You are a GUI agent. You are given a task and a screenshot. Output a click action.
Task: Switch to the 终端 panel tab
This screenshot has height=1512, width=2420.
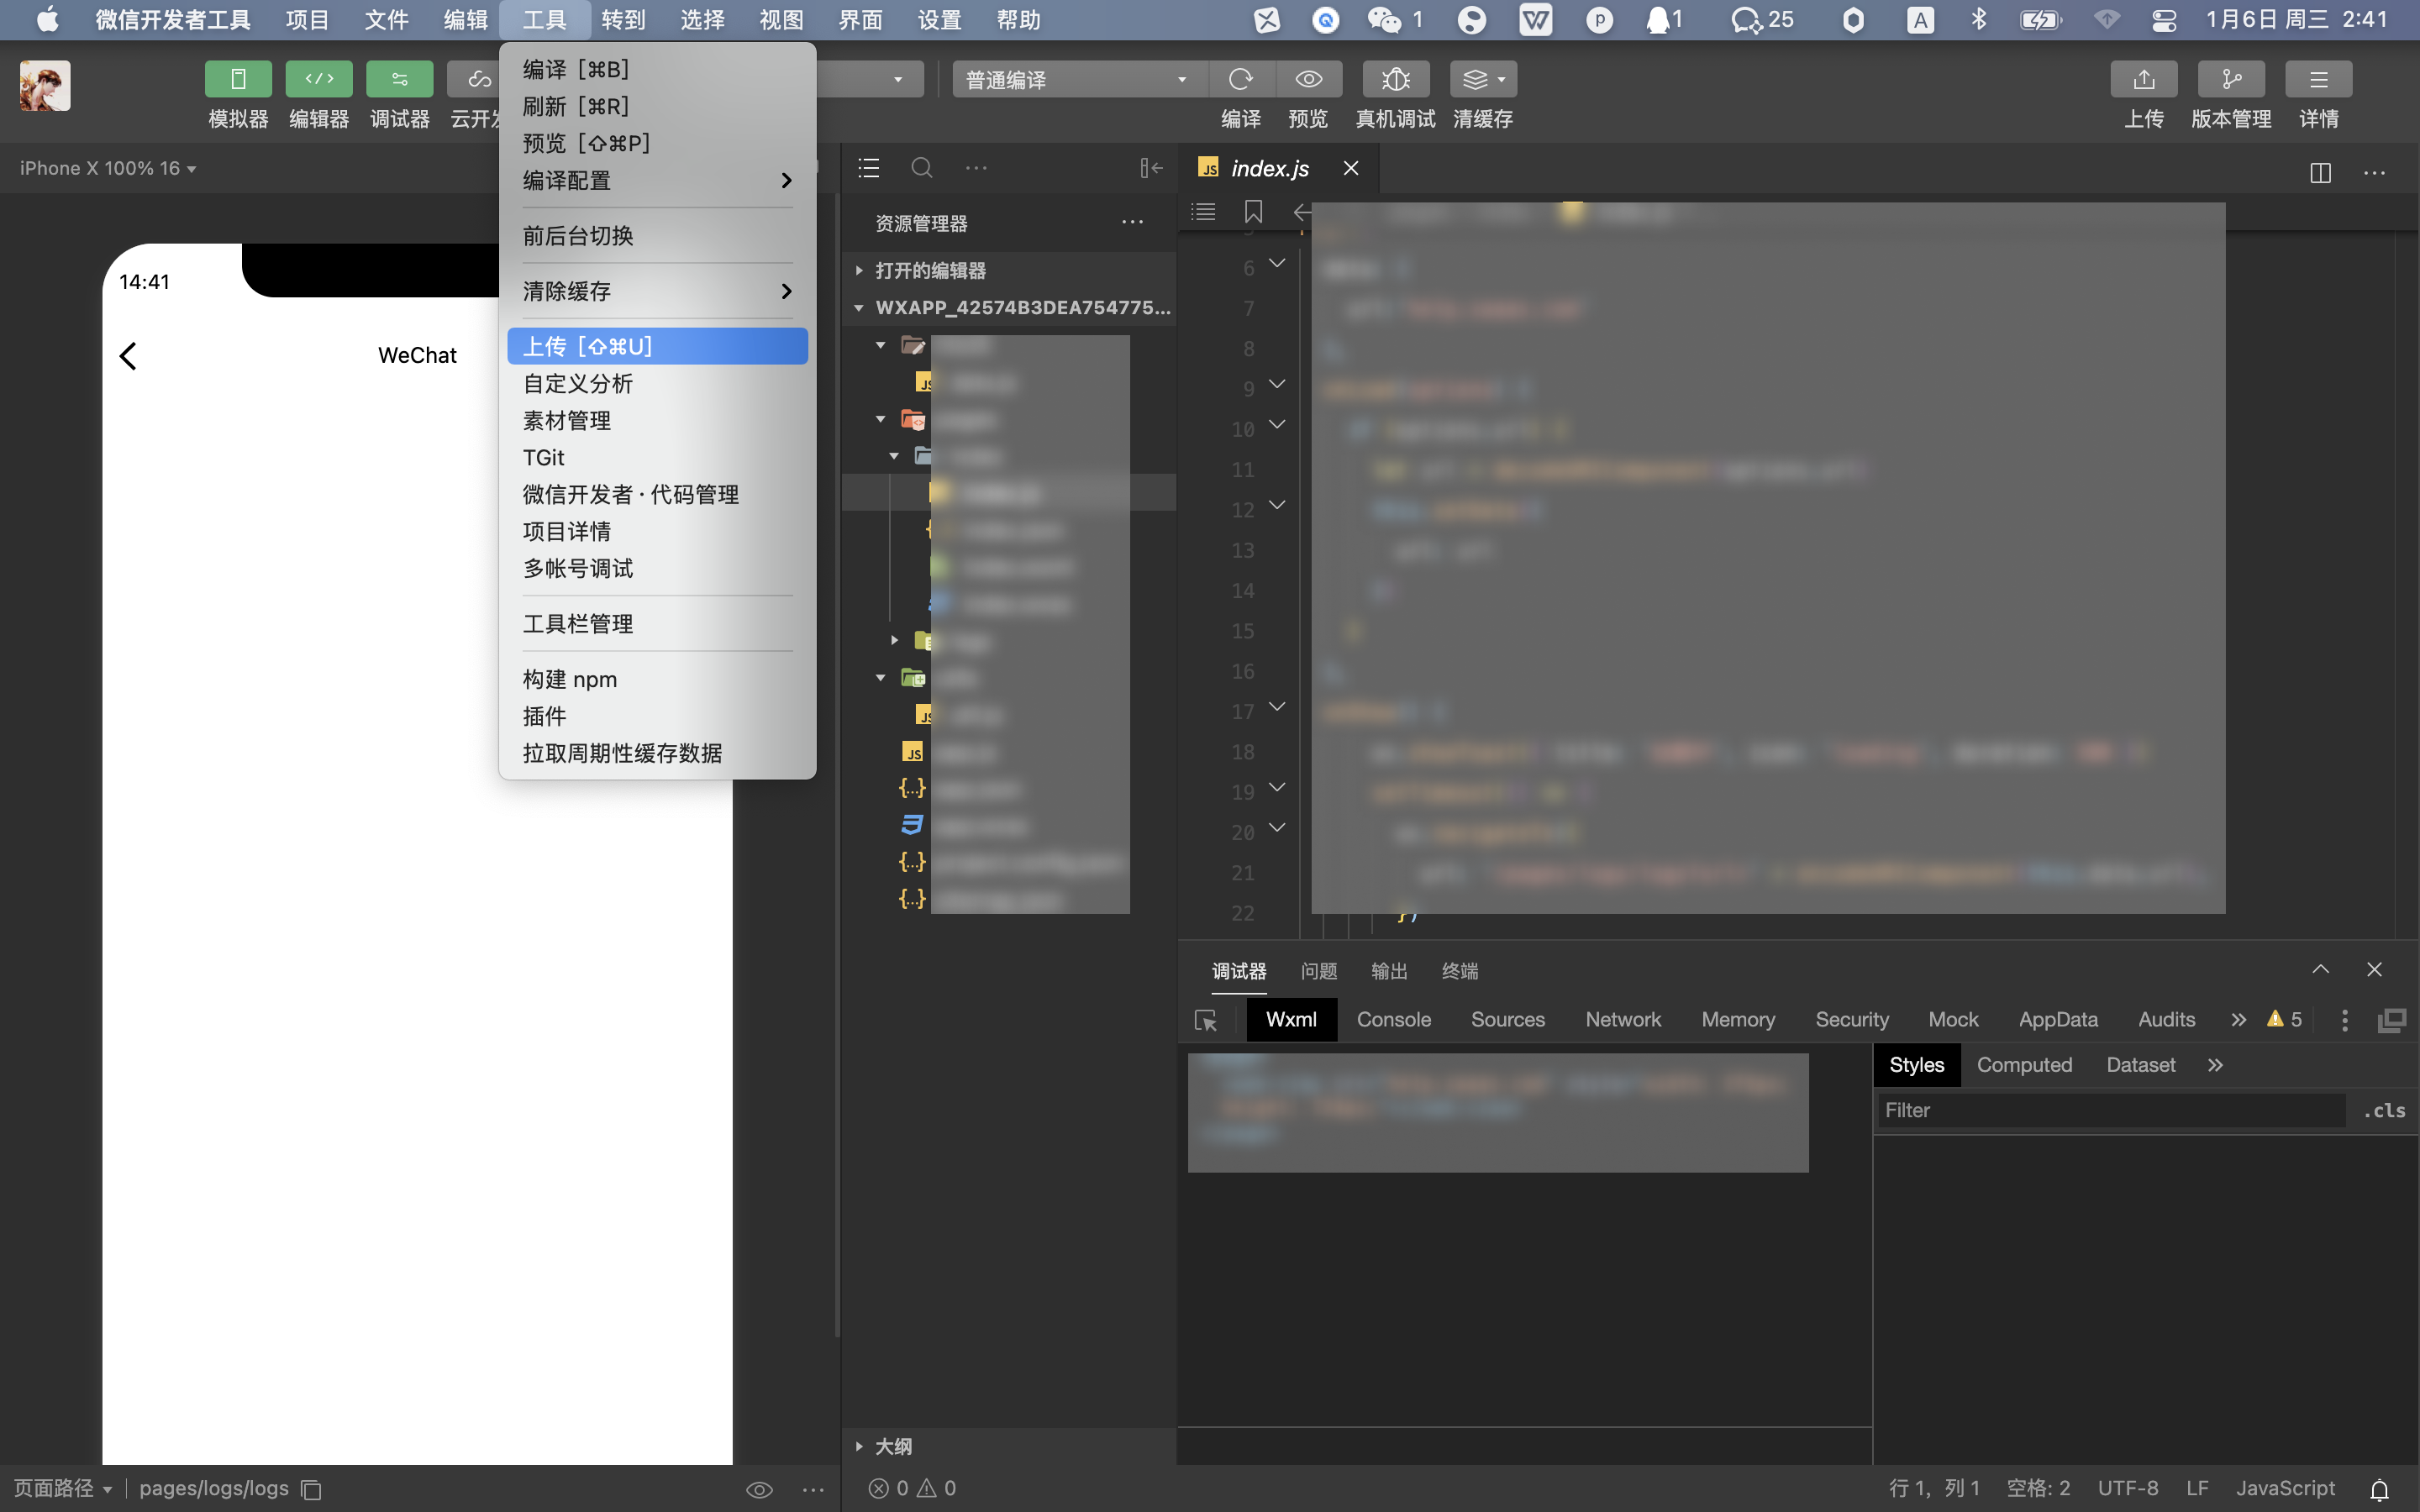pyautogui.click(x=1460, y=971)
